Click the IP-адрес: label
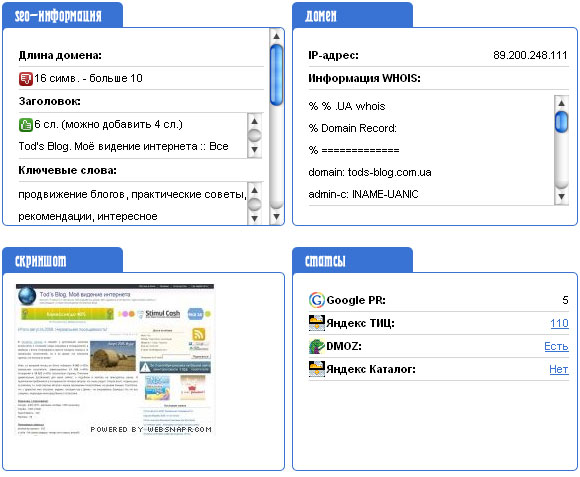This screenshot has height=477, width=580. pyautogui.click(x=333, y=55)
